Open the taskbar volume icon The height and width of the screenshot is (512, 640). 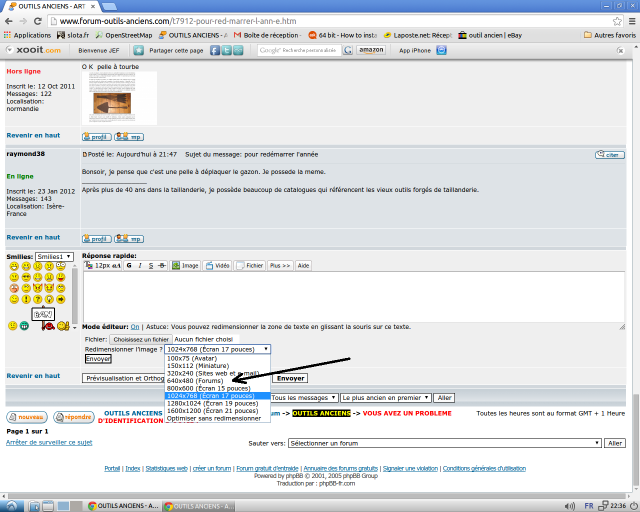click(570, 506)
